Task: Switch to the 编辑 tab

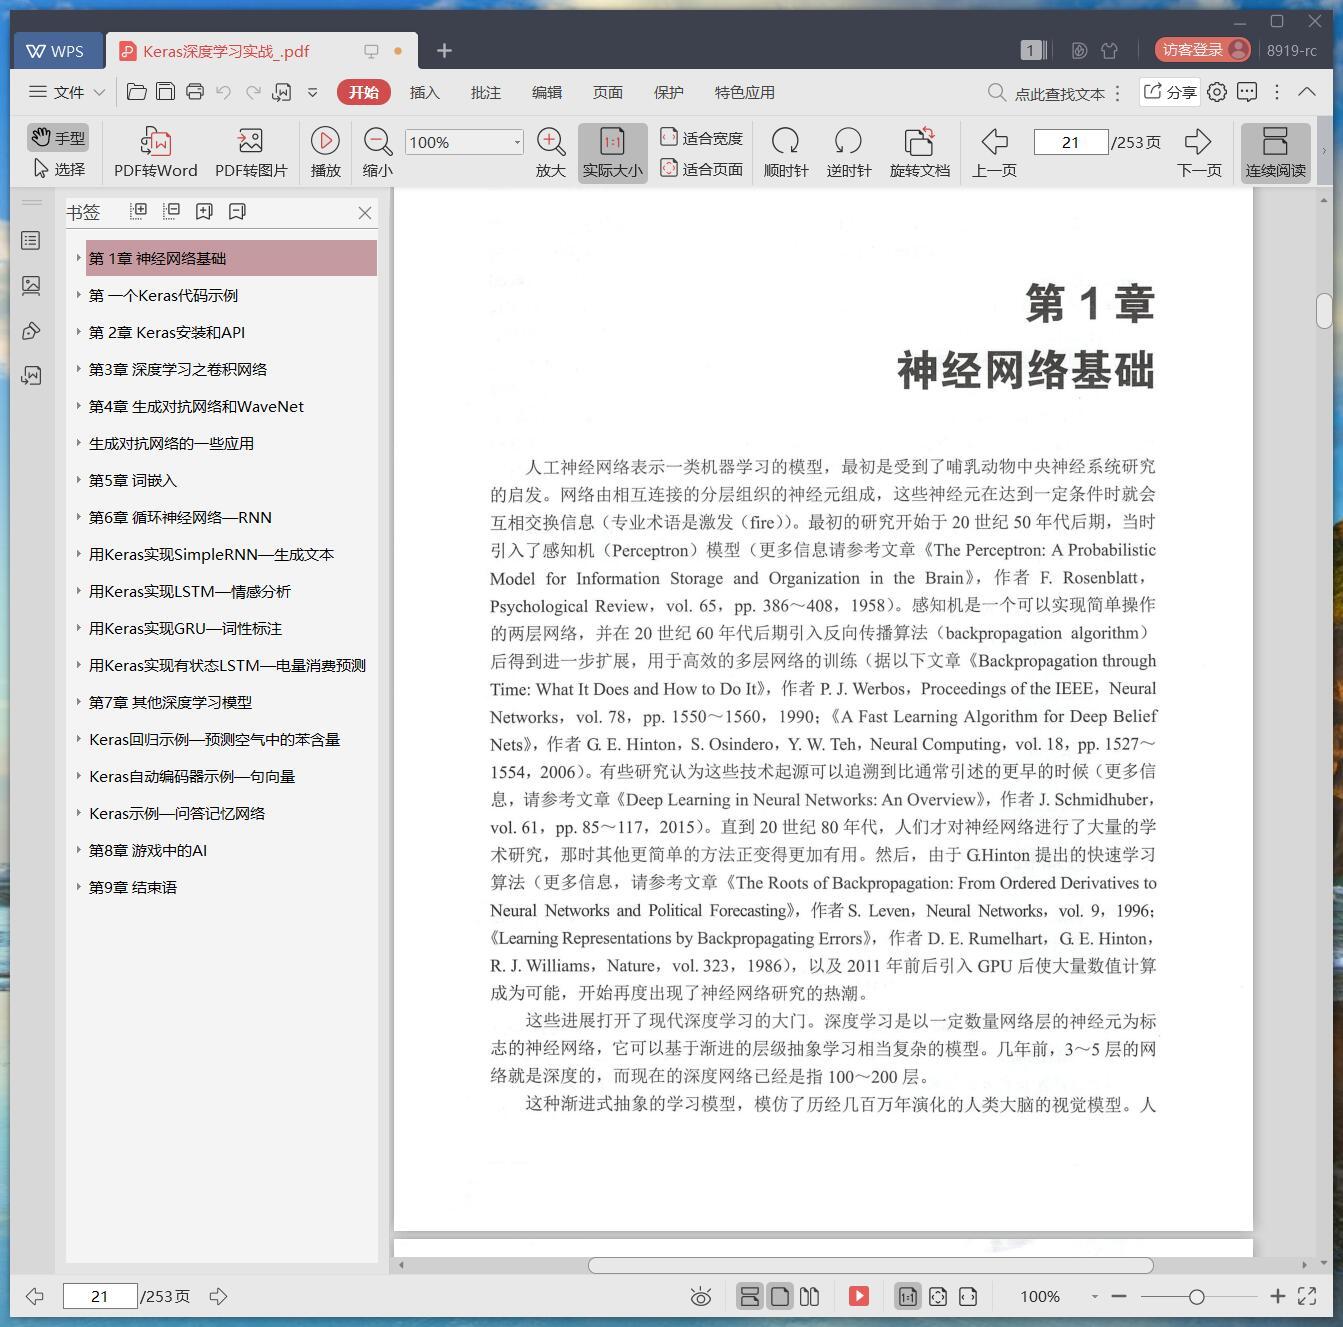Action: 546,92
